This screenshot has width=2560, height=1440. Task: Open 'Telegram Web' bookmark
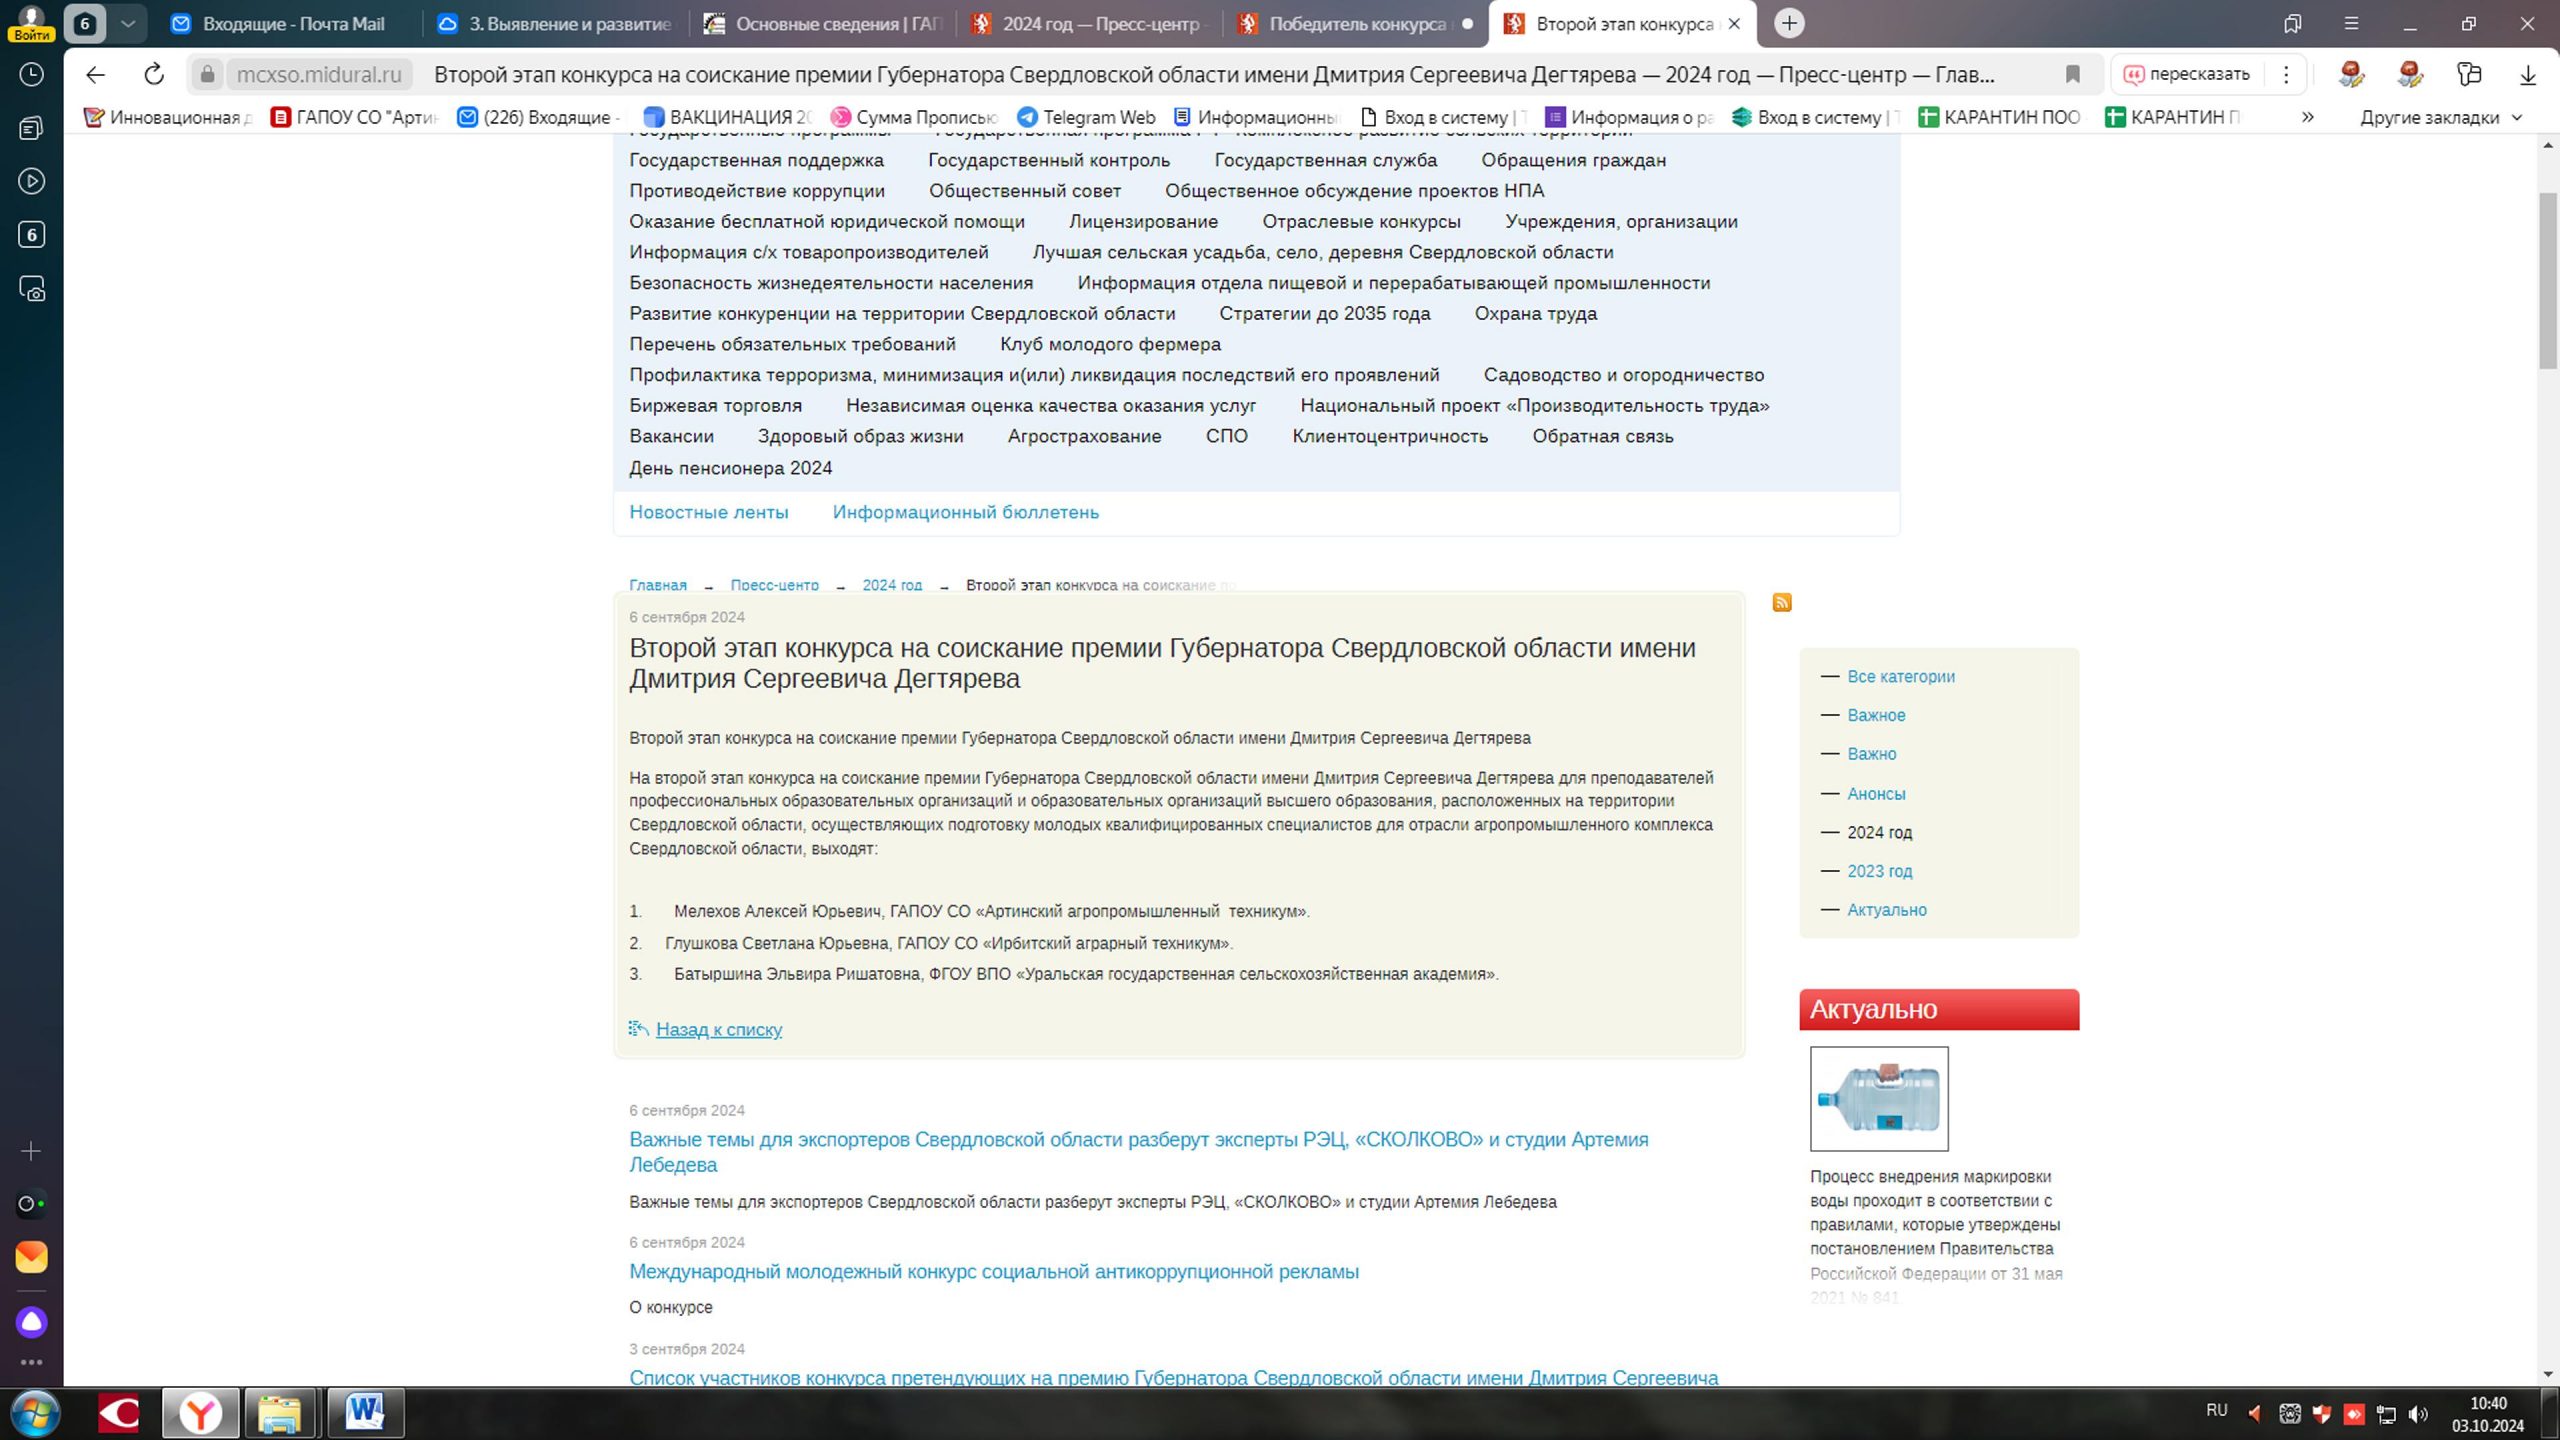click(1086, 117)
